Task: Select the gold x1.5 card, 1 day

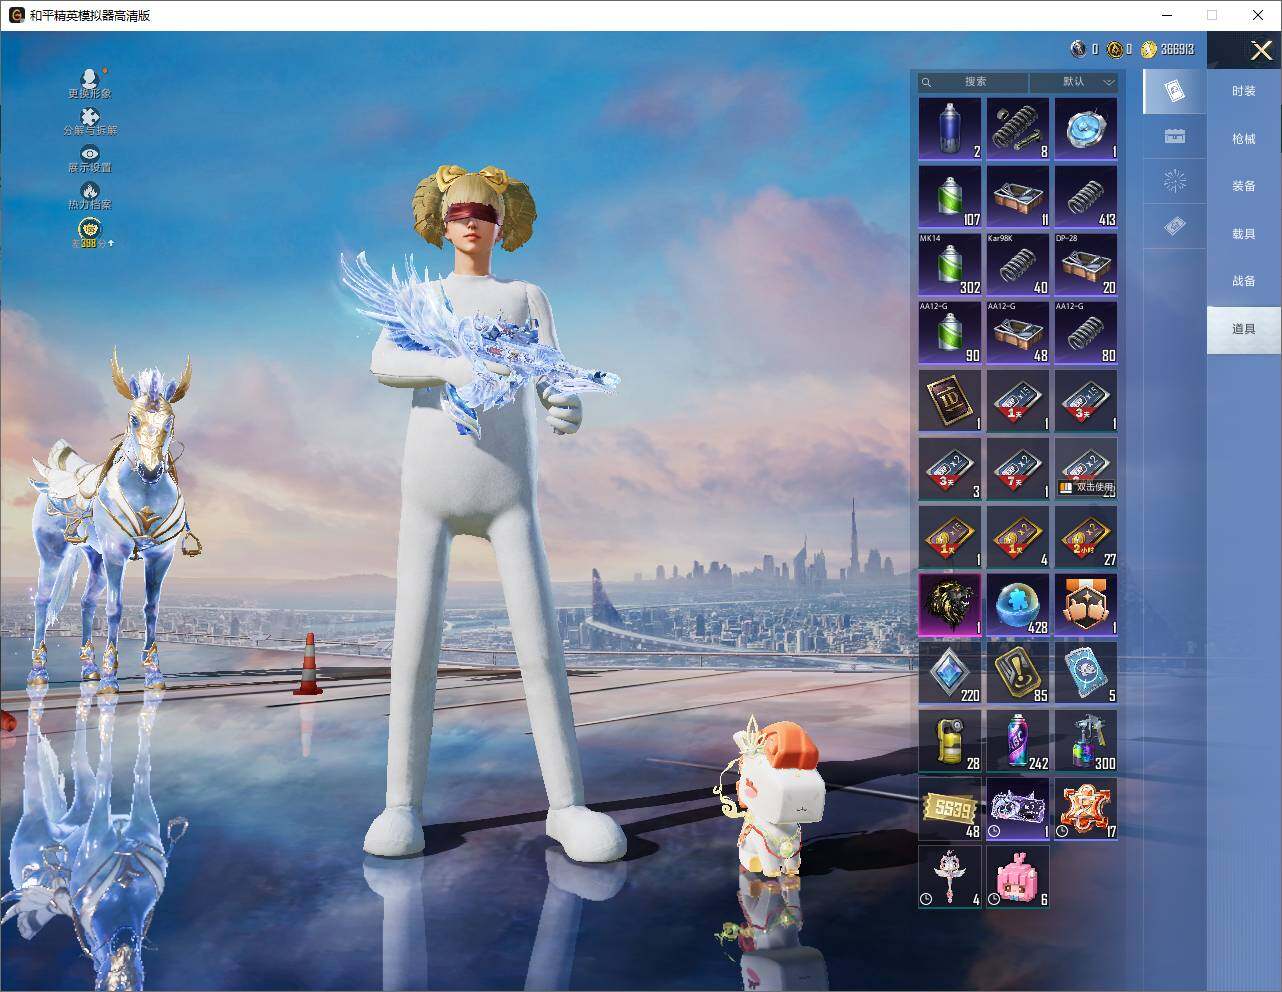Action: pos(950,536)
